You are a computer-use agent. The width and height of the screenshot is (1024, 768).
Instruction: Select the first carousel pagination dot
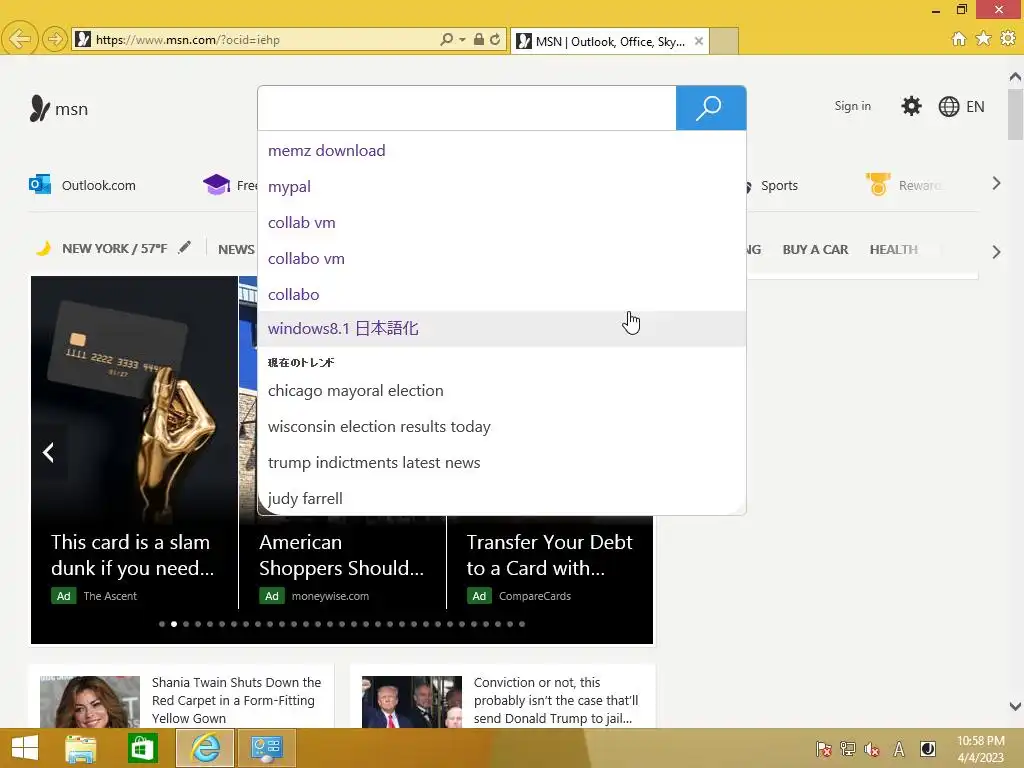click(x=162, y=624)
